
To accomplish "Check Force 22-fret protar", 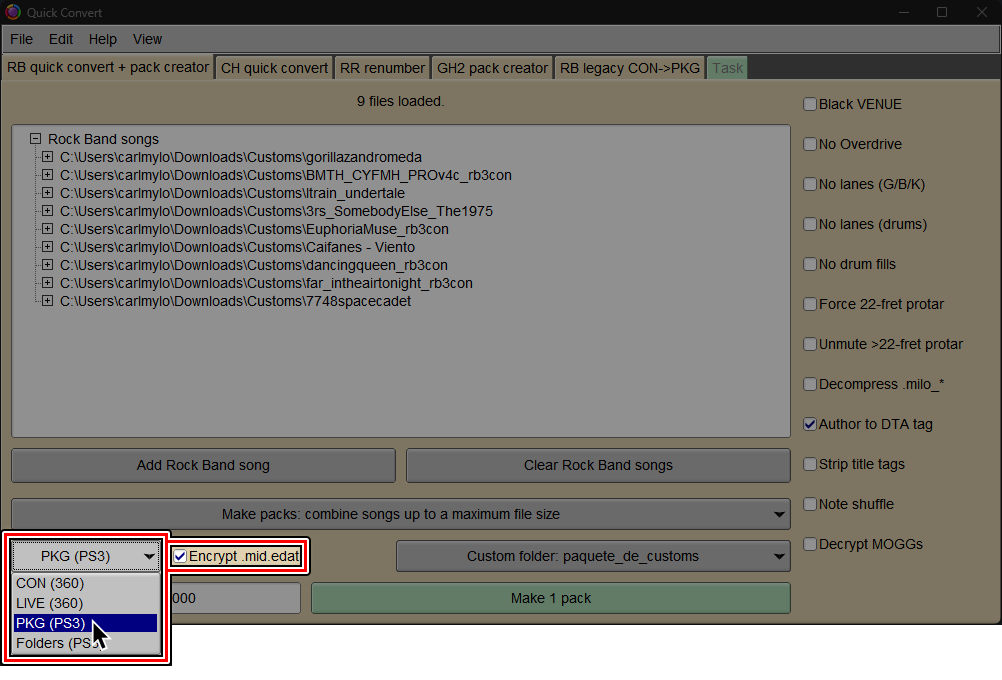I will pos(810,304).
